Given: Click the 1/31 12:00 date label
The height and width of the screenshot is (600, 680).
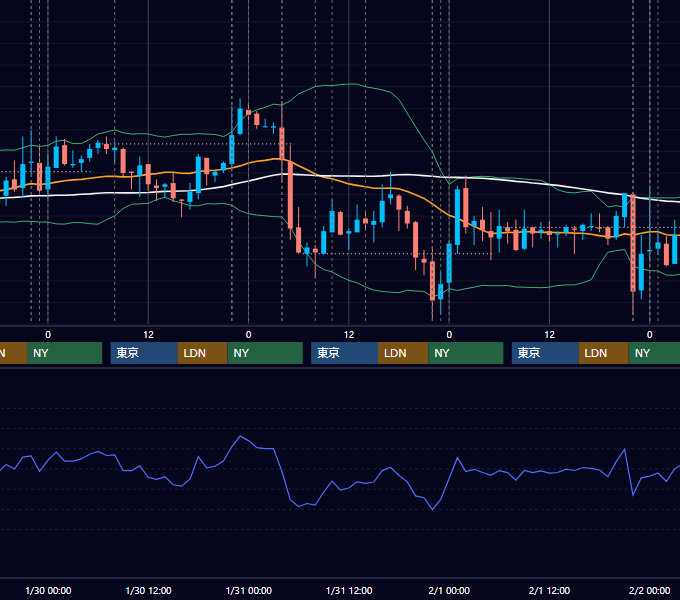Looking at the screenshot, I should 349,590.
